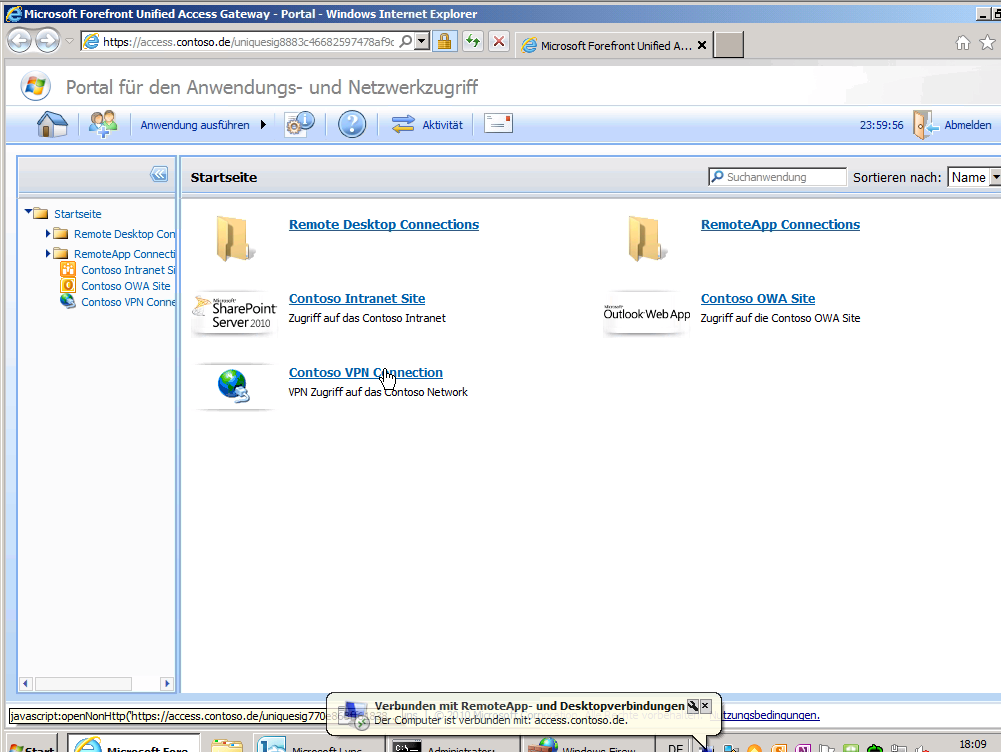
Task: Click the search magnifier in the address bar
Action: point(405,42)
